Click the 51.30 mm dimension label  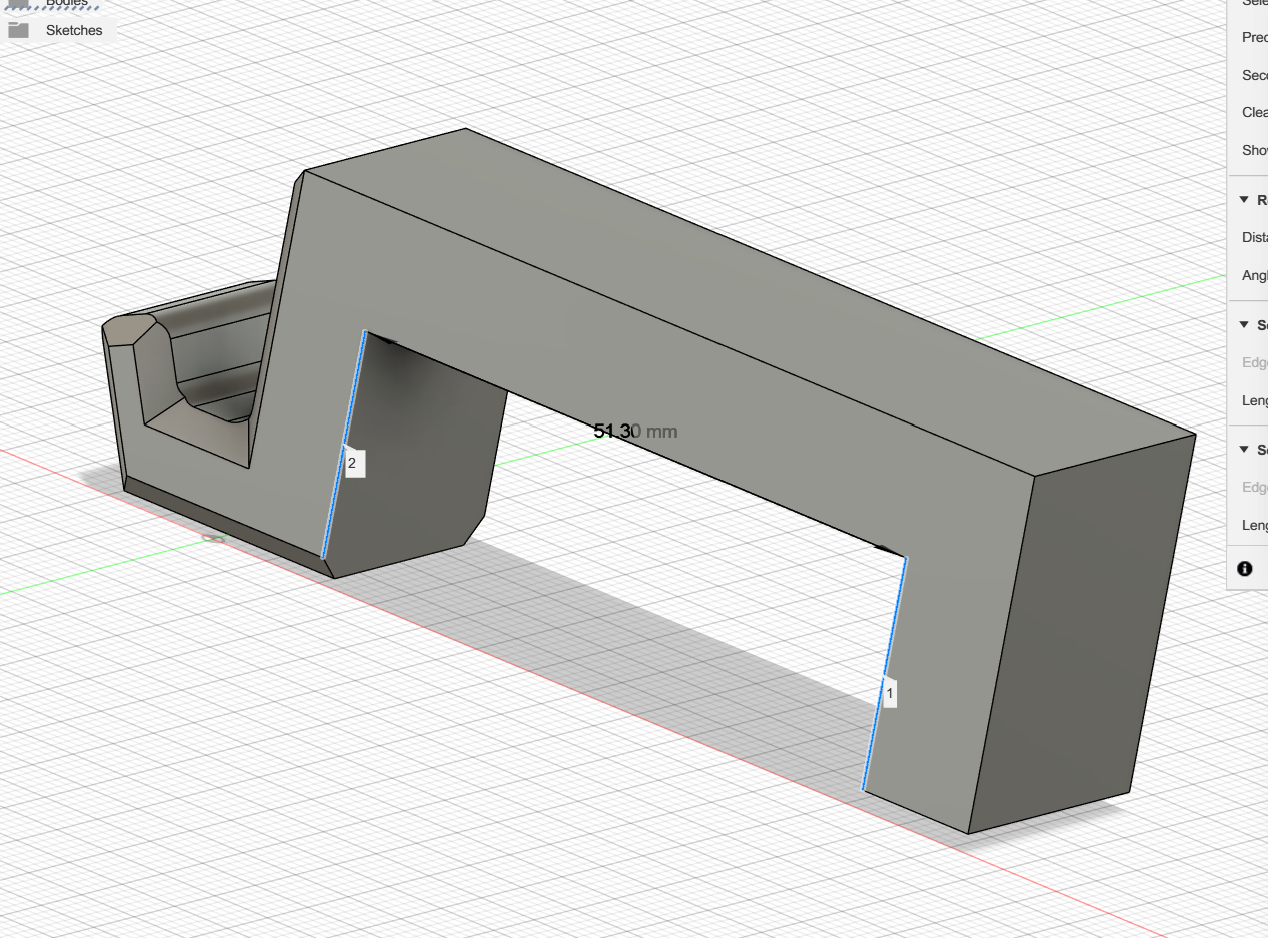[x=635, y=431]
